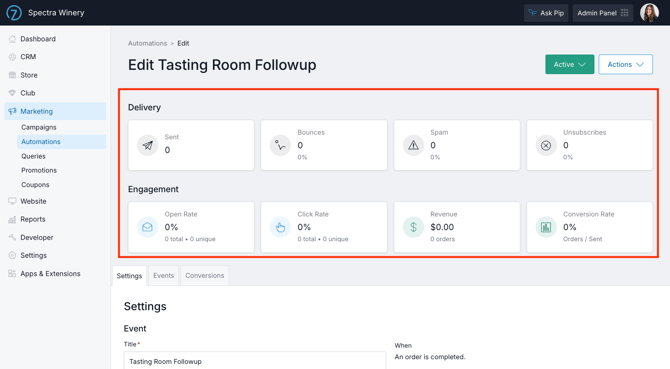
Task: Click the "Orders / Sent" label
Action: click(582, 239)
